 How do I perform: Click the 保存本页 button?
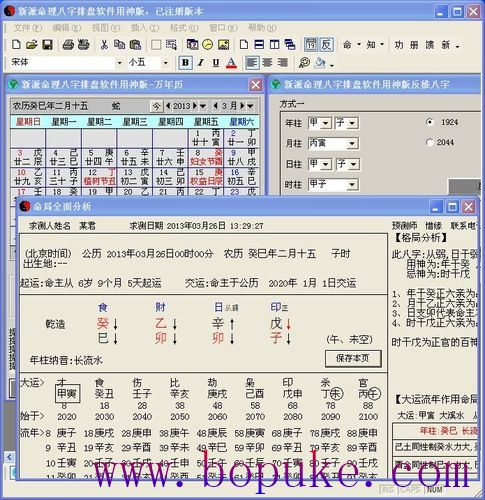[353, 359]
